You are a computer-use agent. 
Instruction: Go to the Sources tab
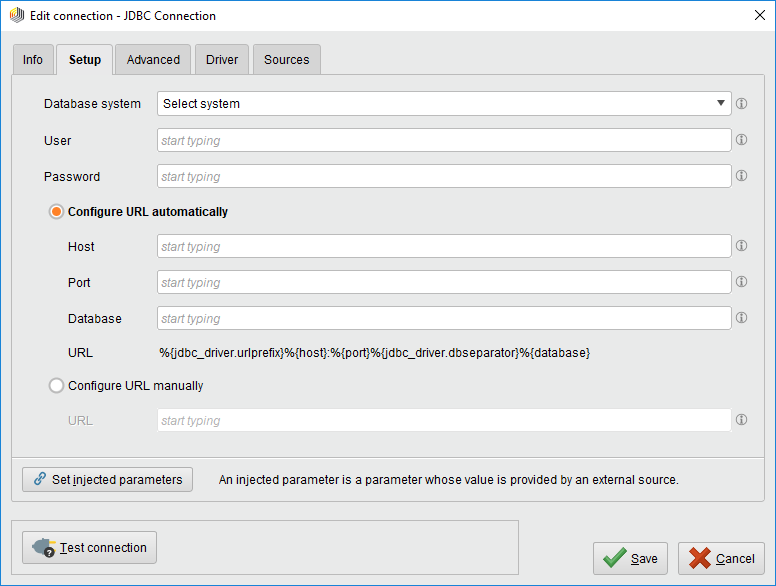coord(286,60)
